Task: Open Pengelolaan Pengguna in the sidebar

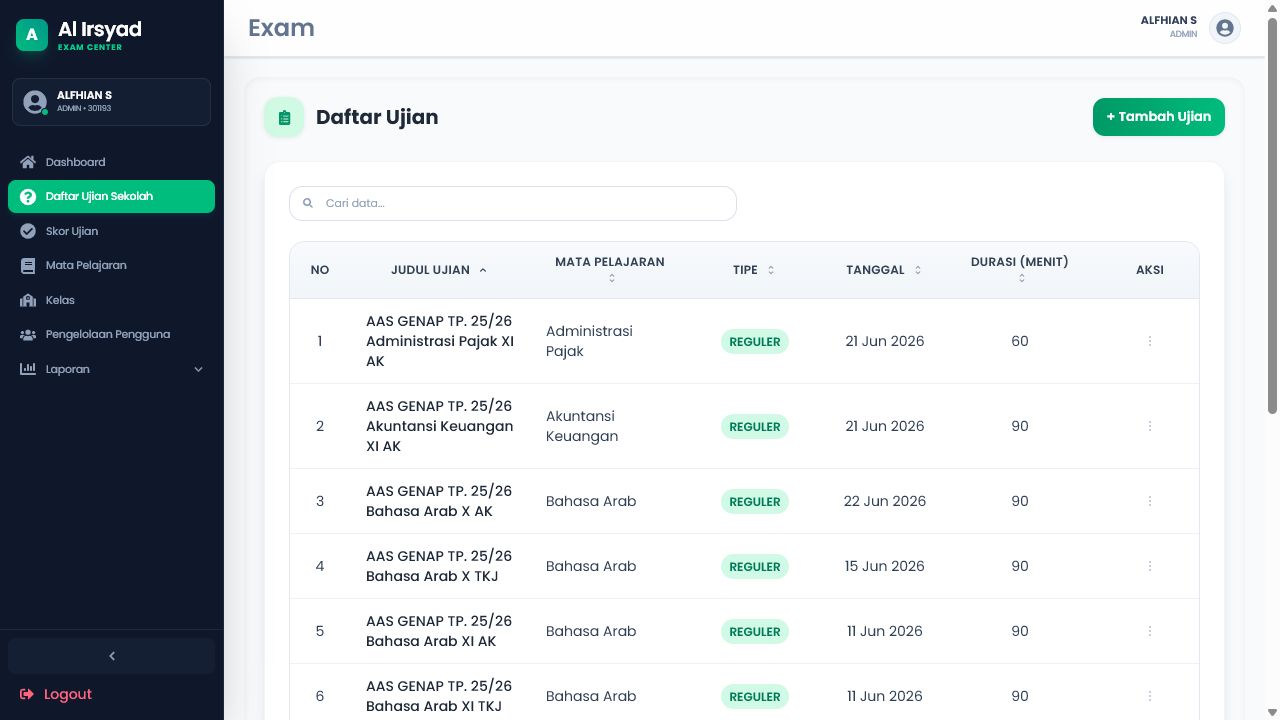Action: 111,334
